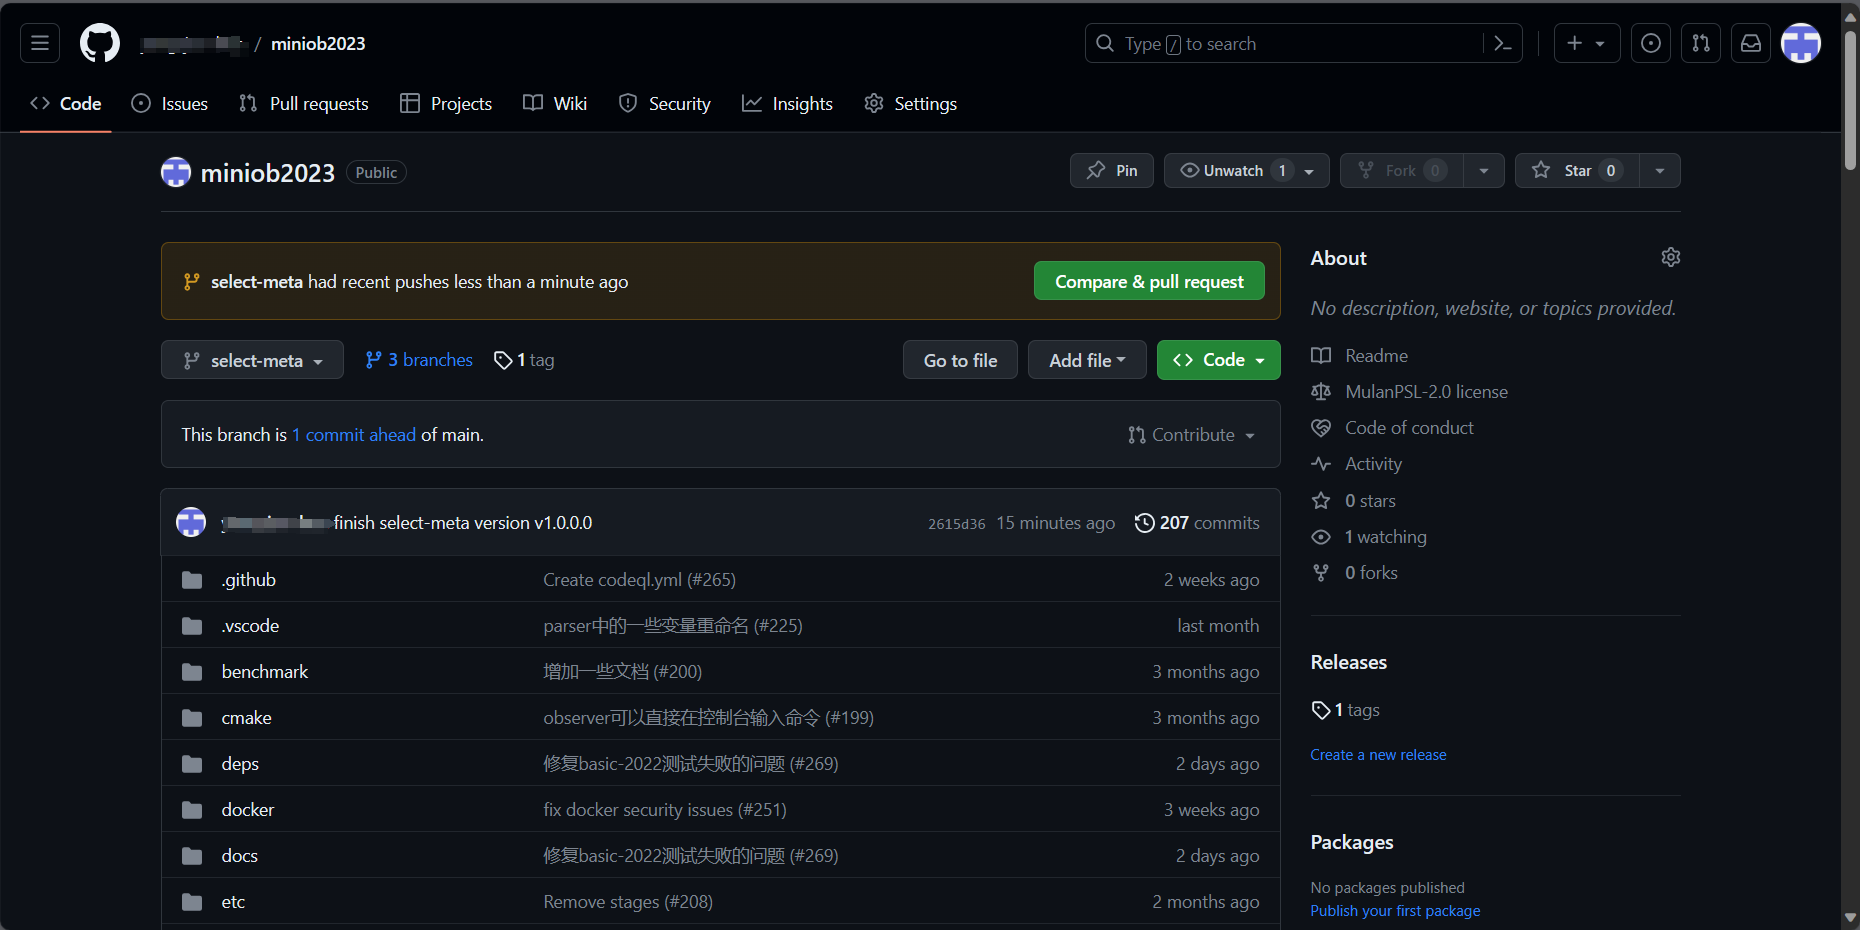Open the benchmark folder icon
The width and height of the screenshot is (1860, 930).
[x=192, y=672]
